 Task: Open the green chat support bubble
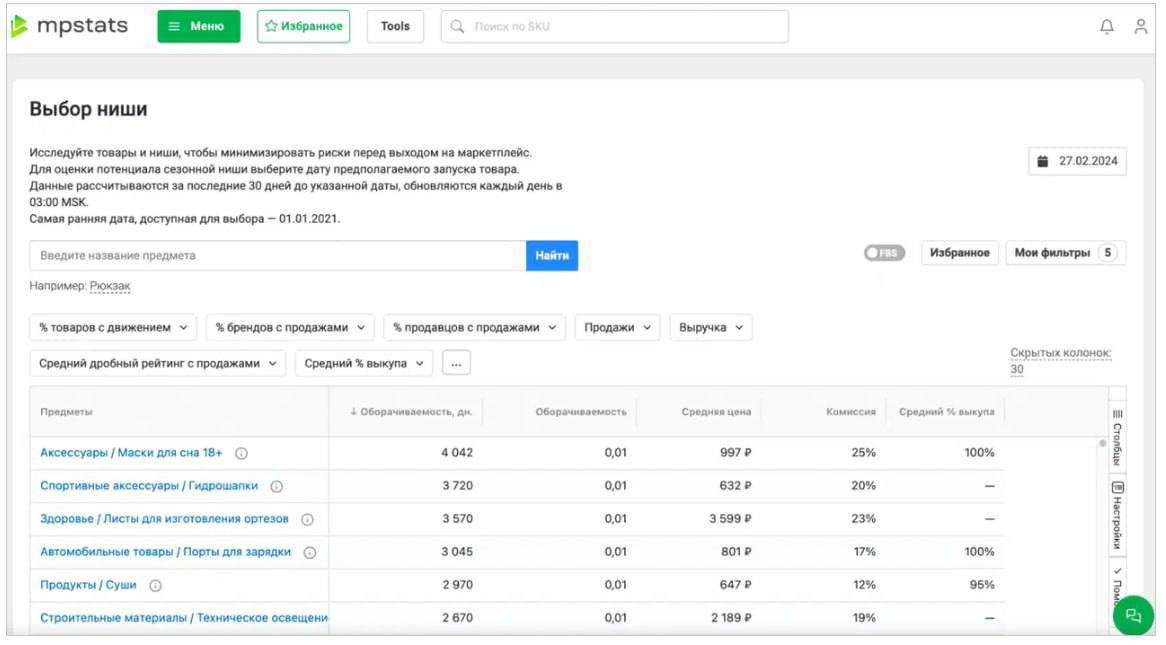coord(1133,616)
